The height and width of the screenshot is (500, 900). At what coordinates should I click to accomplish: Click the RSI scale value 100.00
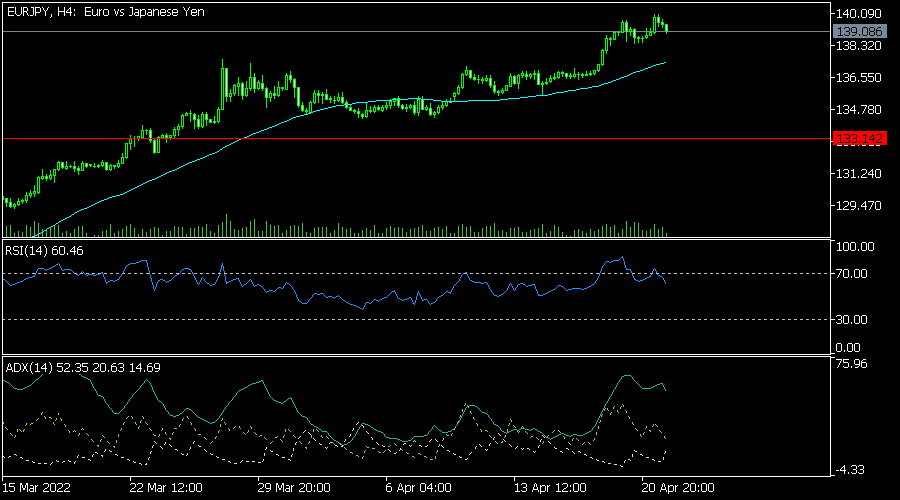855,247
